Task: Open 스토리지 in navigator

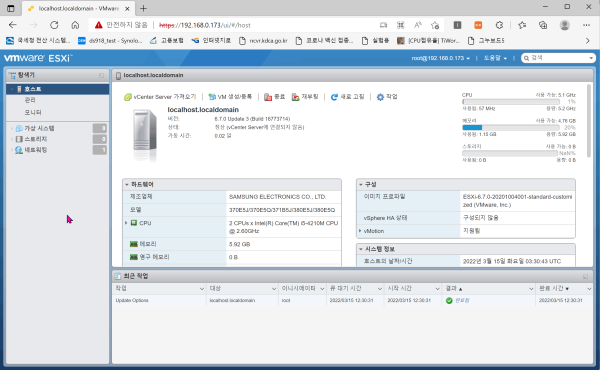Action: pyautogui.click(x=36, y=139)
